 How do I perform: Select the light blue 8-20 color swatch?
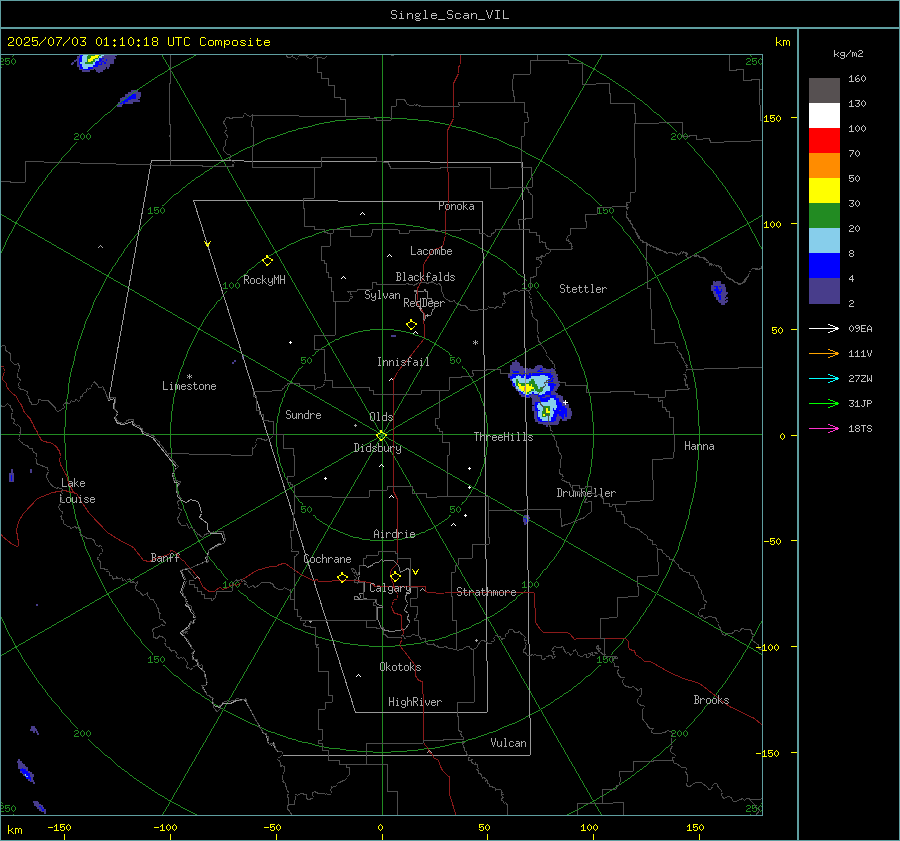(824, 241)
